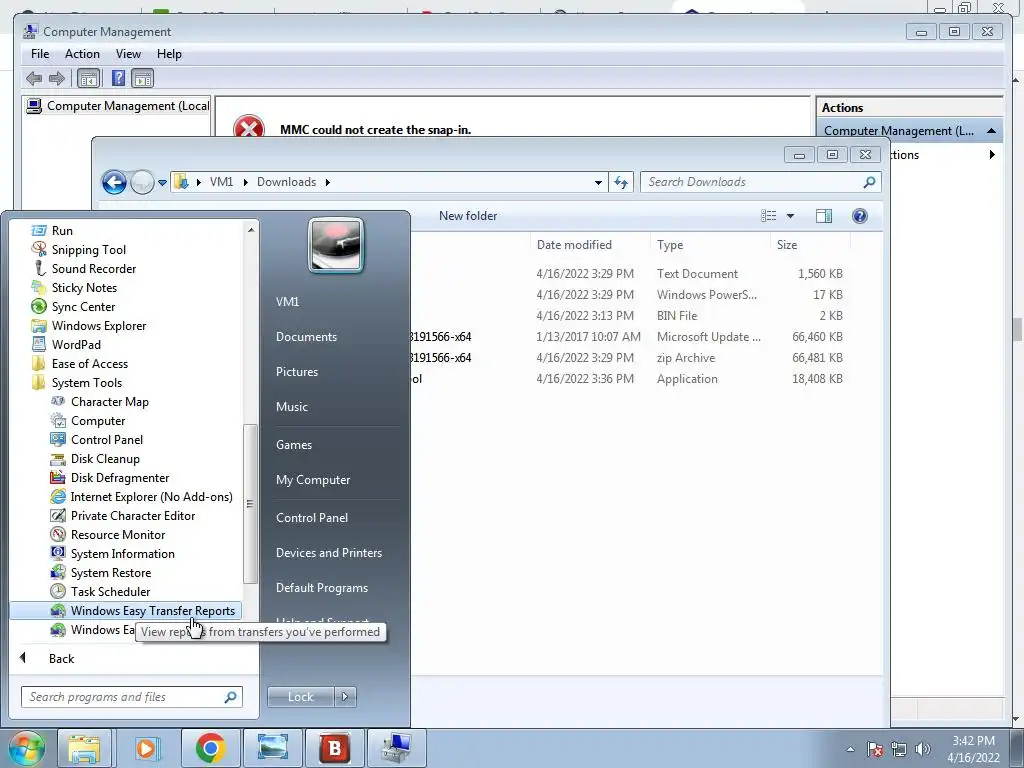Image resolution: width=1024 pixels, height=768 pixels.
Task: Toggle the Explorer preview pane button
Action: 824,216
